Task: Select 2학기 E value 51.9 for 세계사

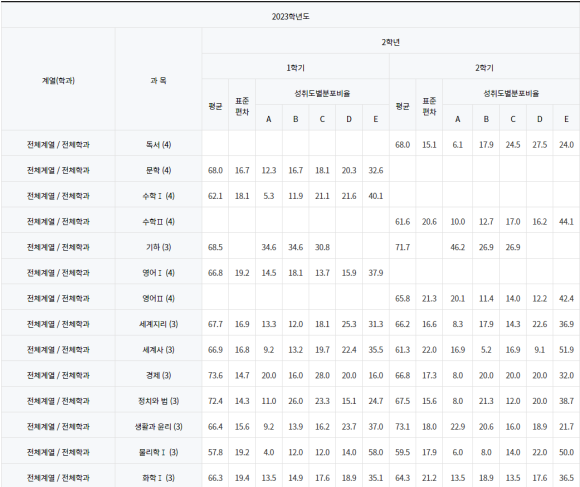Action: pyautogui.click(x=566, y=349)
